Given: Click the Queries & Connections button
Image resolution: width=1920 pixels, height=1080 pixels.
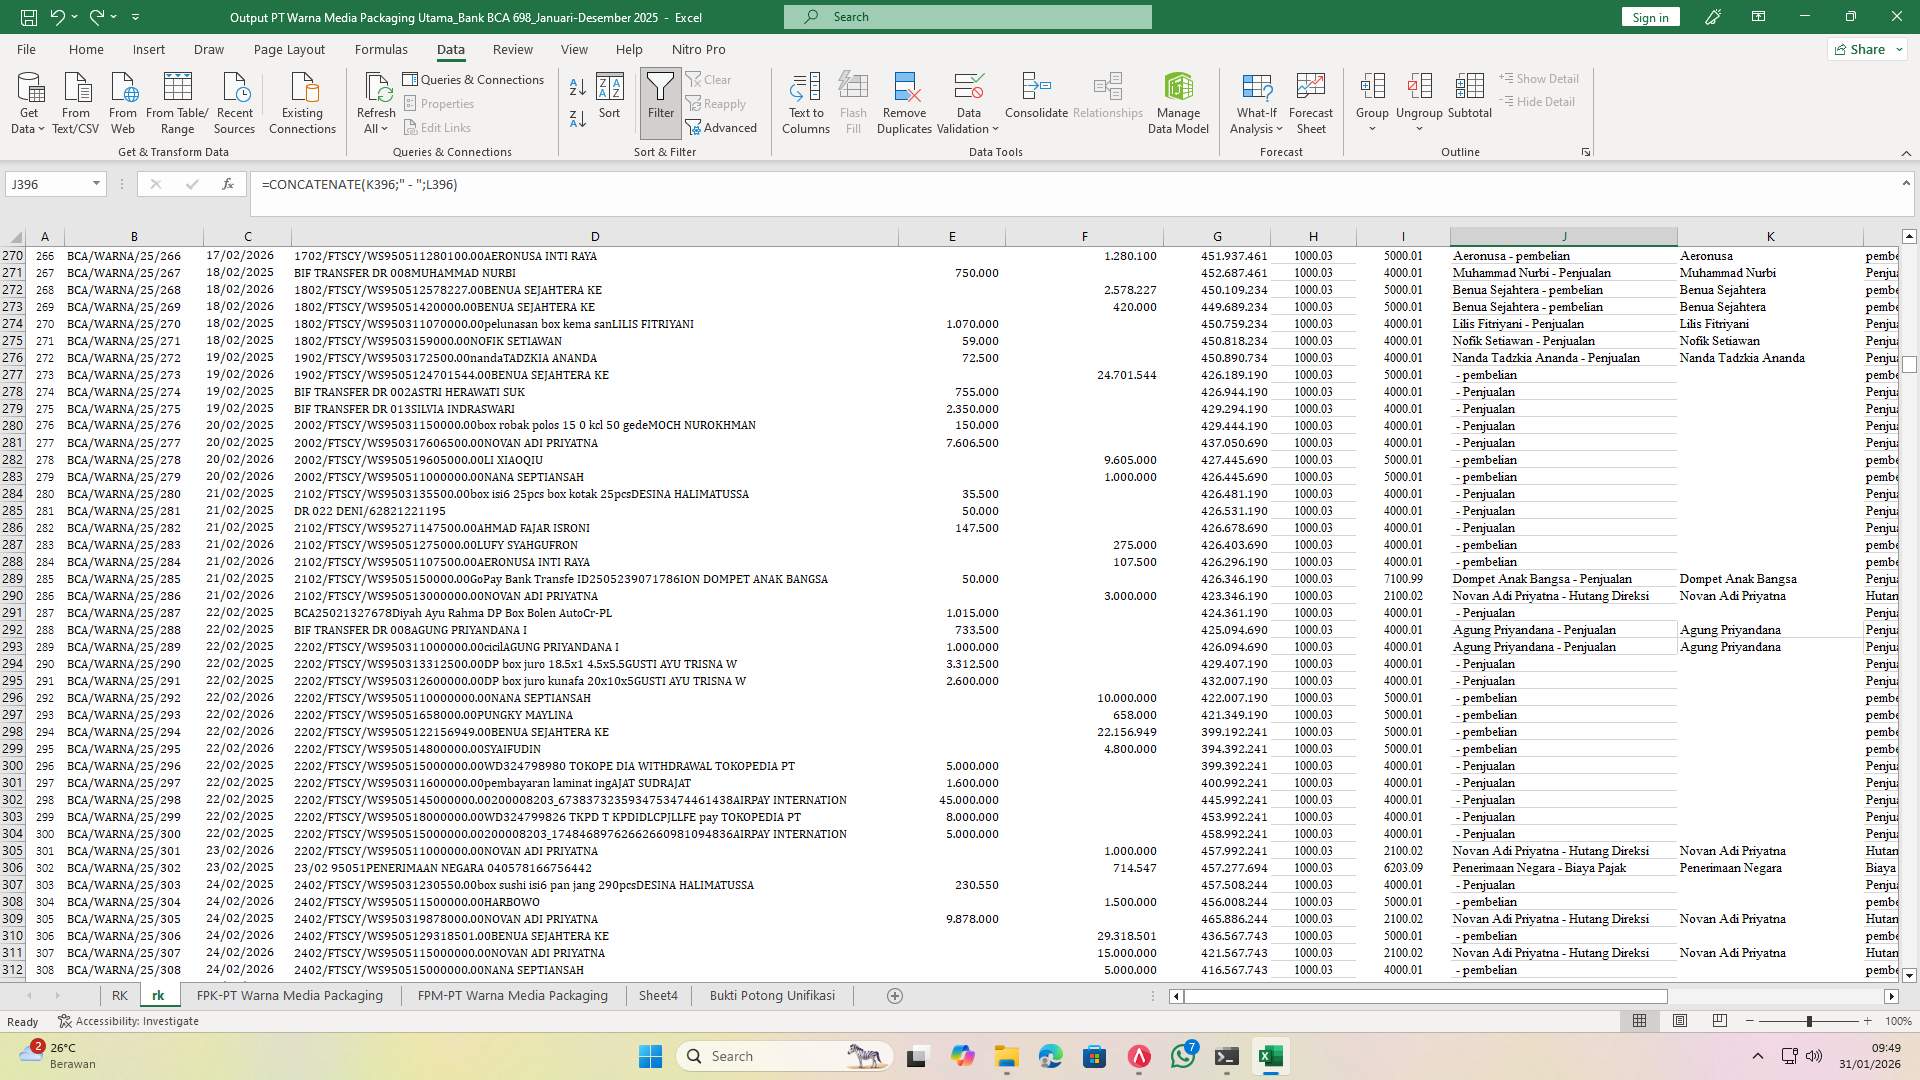Looking at the screenshot, I should tap(475, 79).
